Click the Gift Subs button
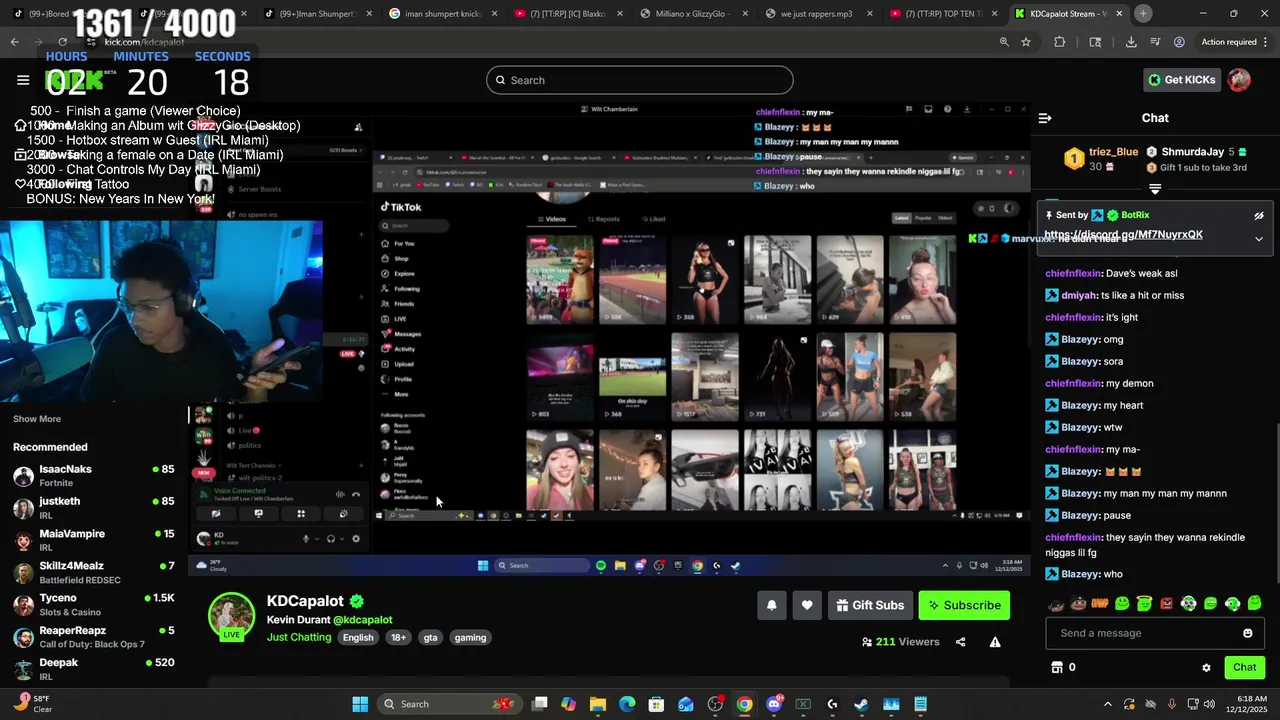This screenshot has width=1280, height=720. pyautogui.click(x=869, y=605)
